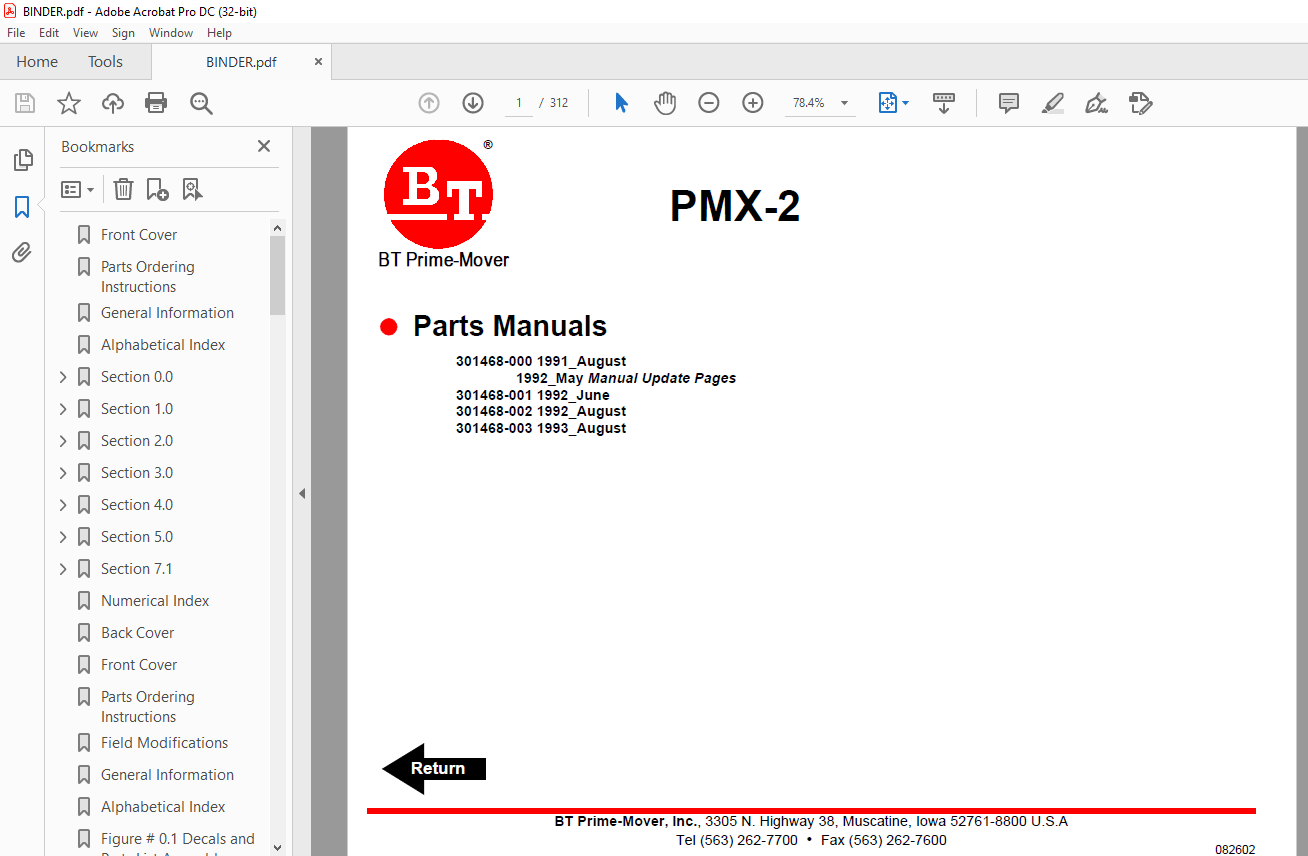Star the file with bookmark star icon

tap(69, 103)
